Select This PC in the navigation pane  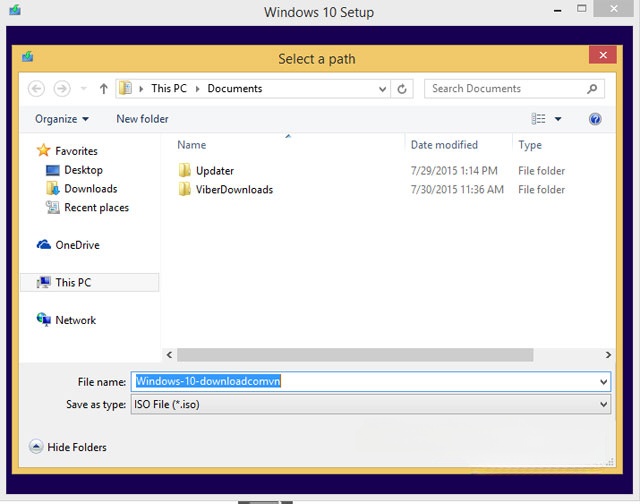point(89,282)
